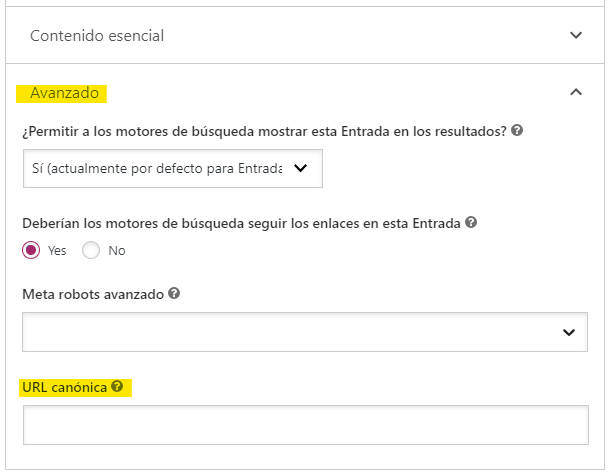Image resolution: width=611 pixels, height=474 pixels.
Task: Click the highlighted Avanzado section title
Action: (x=65, y=93)
